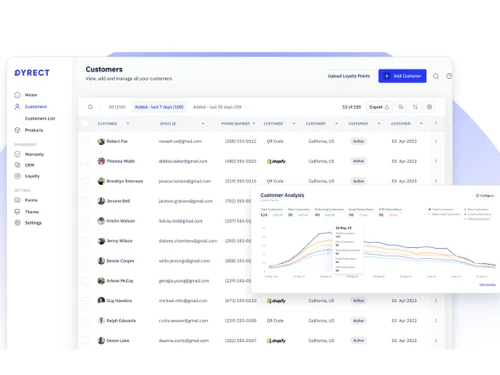The image size is (500, 375).
Task: Open Home from the sidebar icon
Action: tap(17, 95)
